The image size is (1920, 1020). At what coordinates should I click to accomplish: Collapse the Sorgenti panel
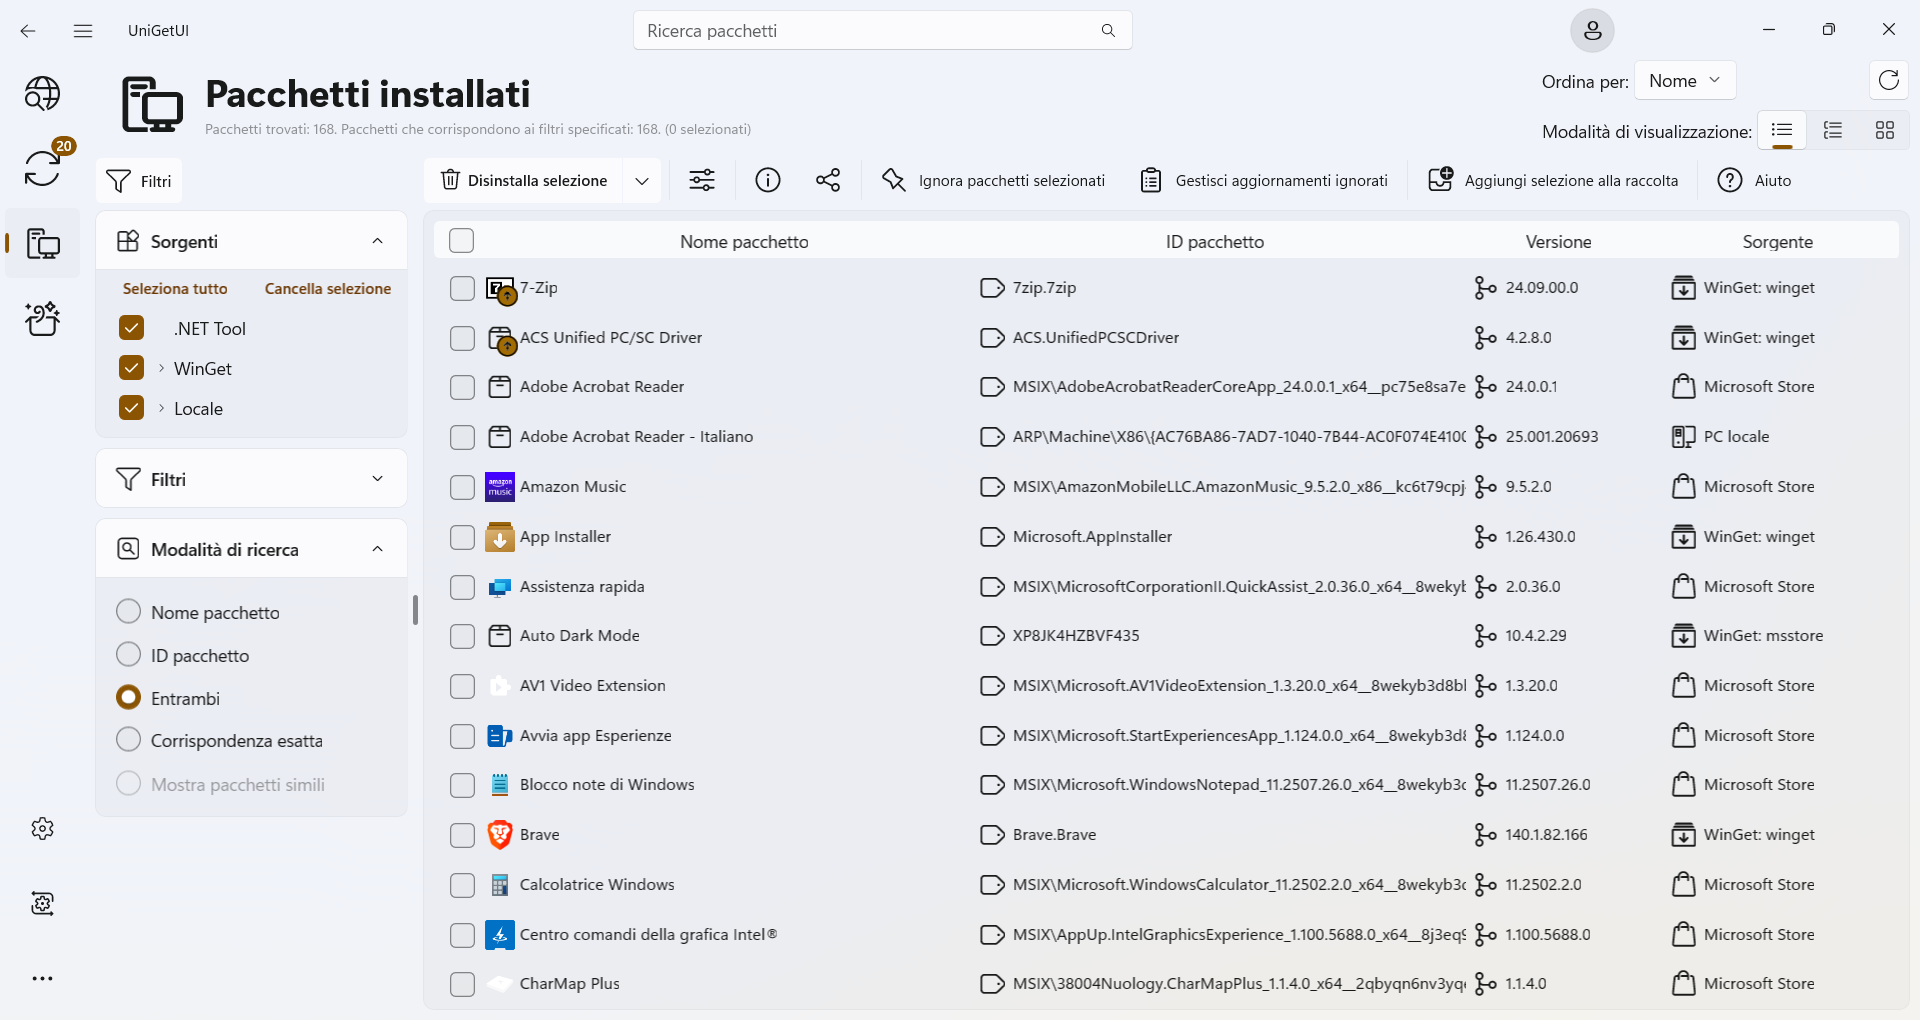(377, 241)
